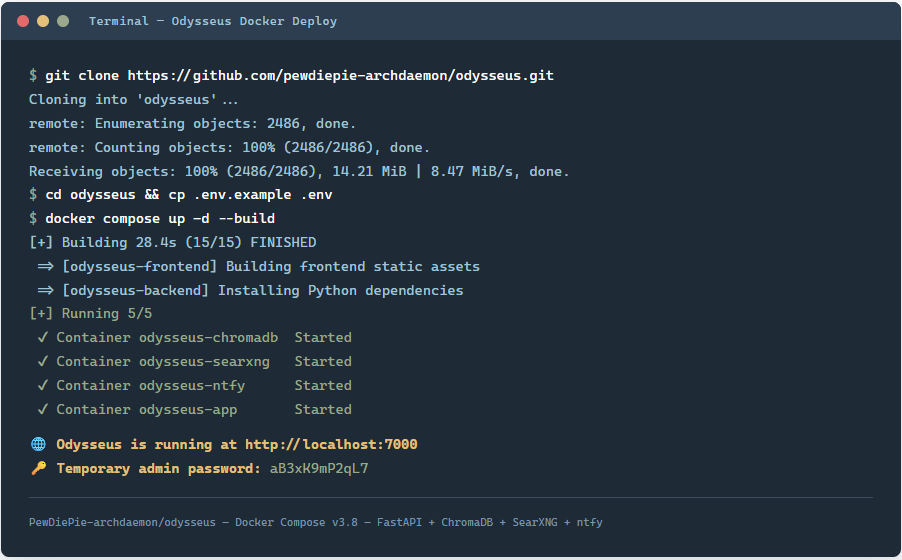Click the 'Cloning into 'odysseus'...' line
Image resolution: width=902 pixels, height=560 pixels.
[133, 100]
